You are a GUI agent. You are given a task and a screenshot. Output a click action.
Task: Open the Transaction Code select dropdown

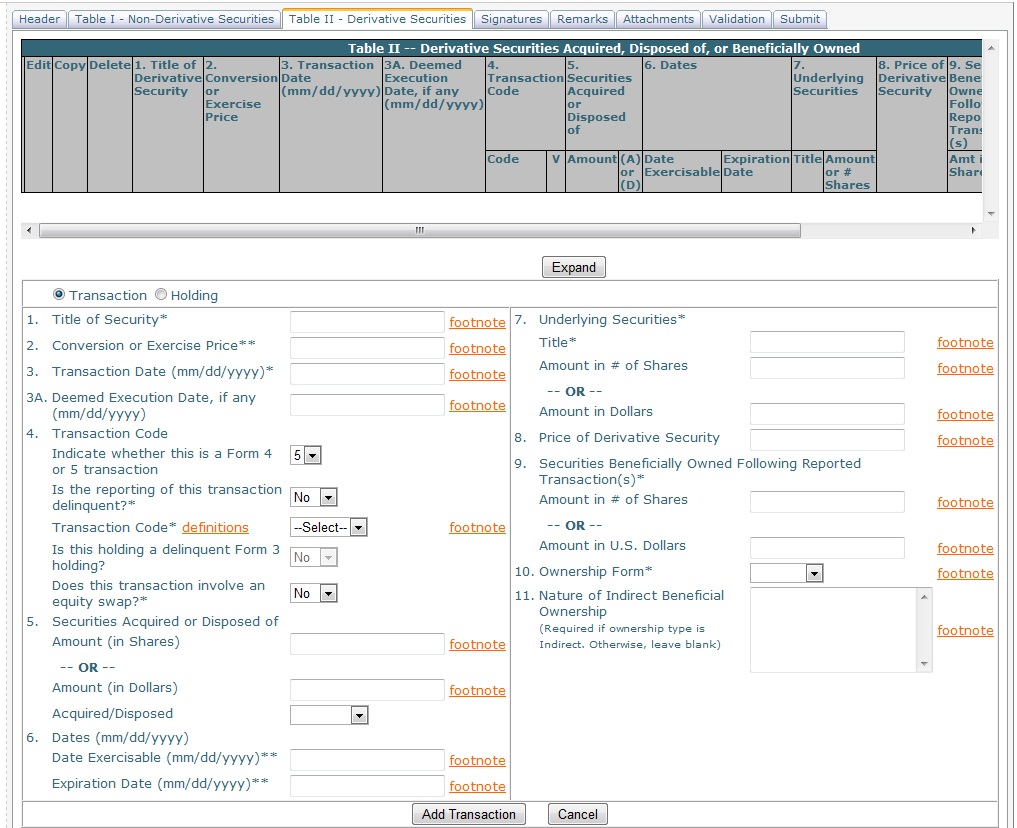[329, 527]
